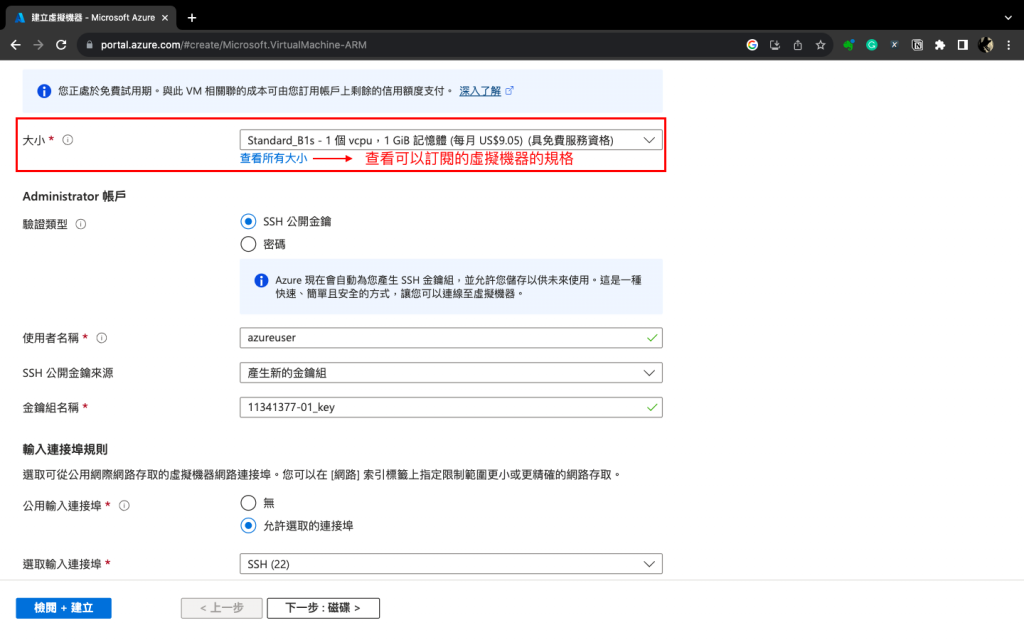This screenshot has height=640, width=1024.
Task: Close the Microsoft Azure tab
Action: (165, 18)
